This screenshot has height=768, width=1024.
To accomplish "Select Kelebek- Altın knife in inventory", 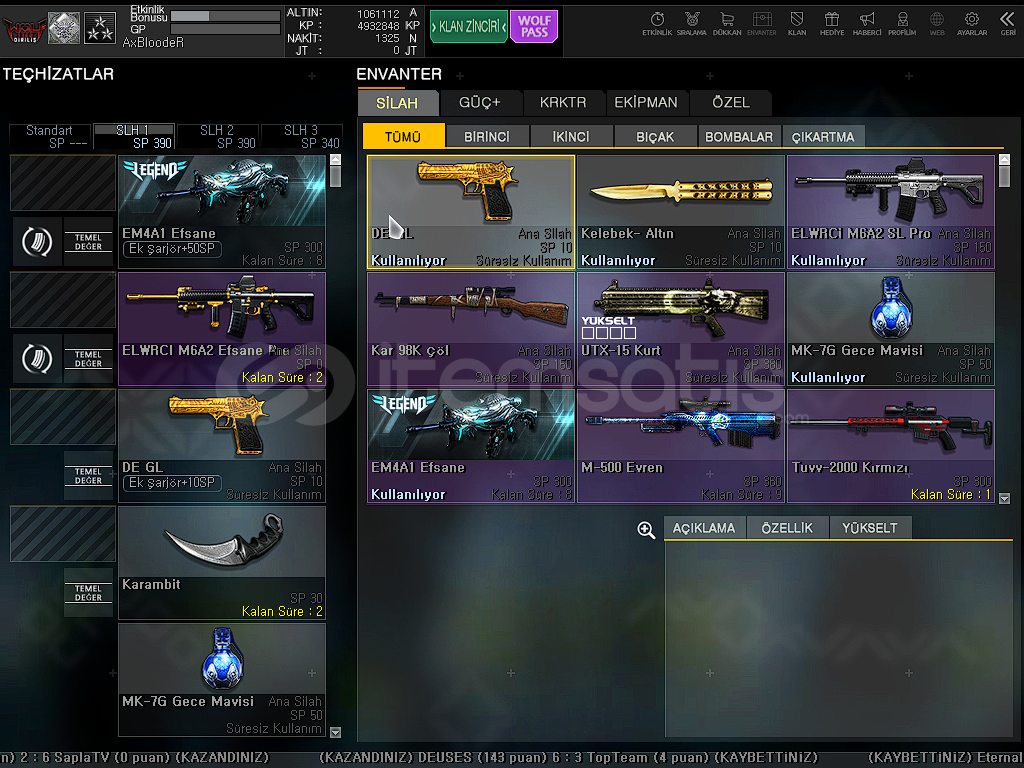I will click(681, 212).
